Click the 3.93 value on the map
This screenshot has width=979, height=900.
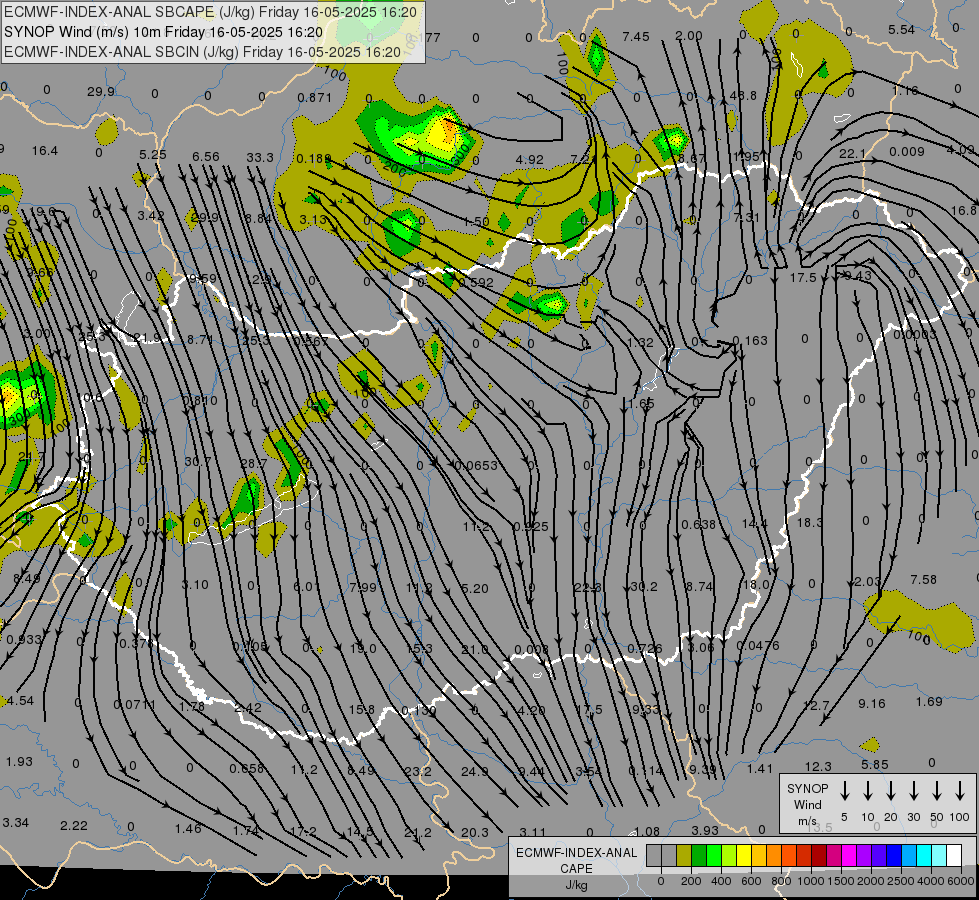pyautogui.click(x=705, y=830)
